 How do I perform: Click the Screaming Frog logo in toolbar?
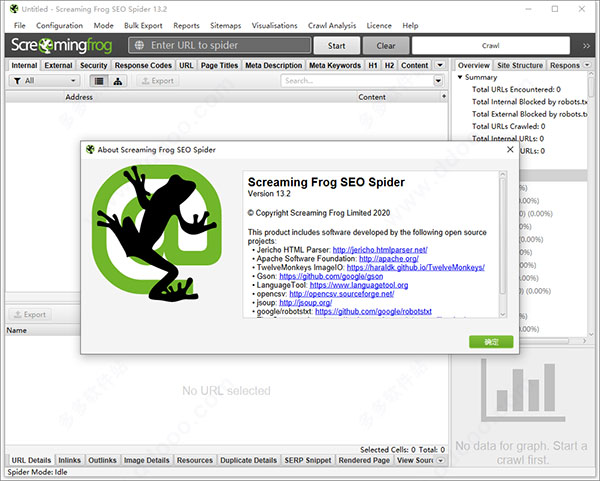[61, 45]
